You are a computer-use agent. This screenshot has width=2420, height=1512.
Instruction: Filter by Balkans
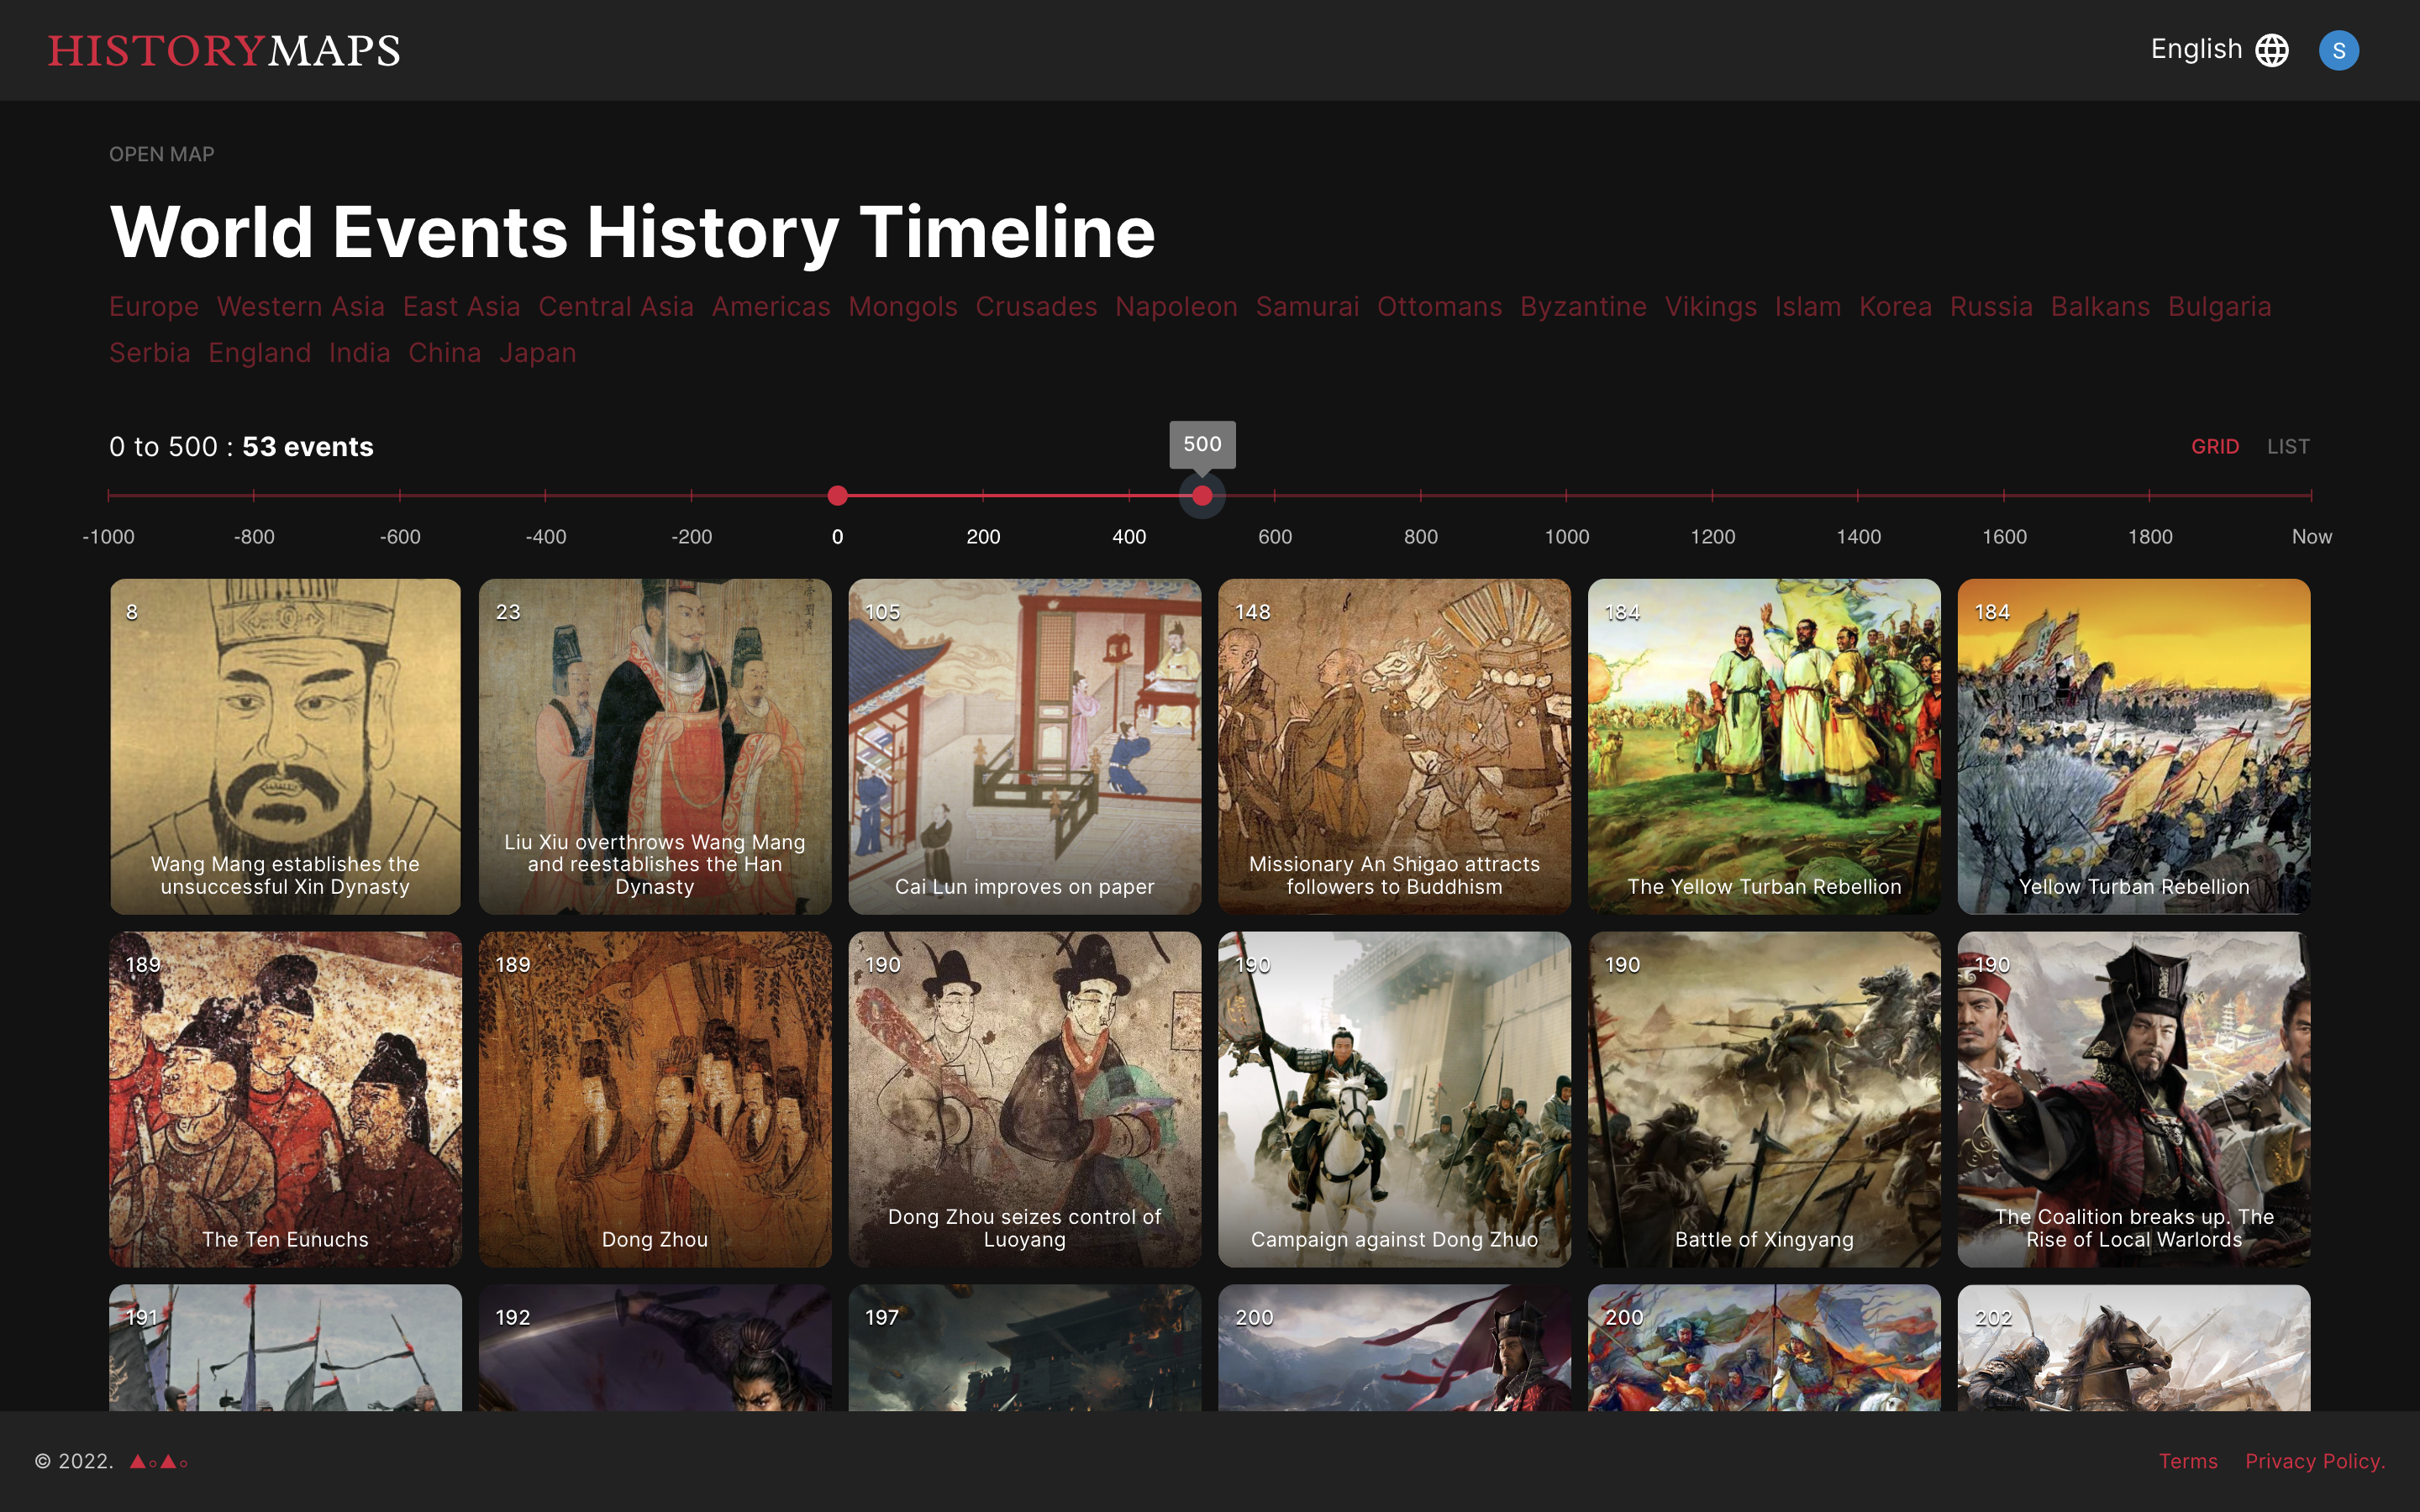[2100, 307]
